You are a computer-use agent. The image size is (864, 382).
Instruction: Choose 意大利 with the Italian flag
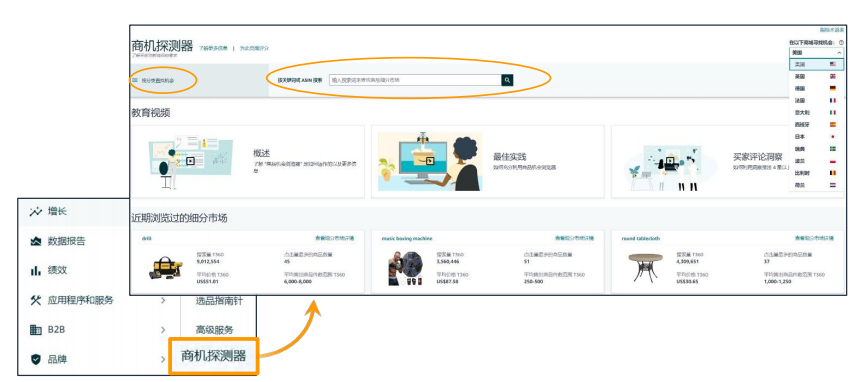pyautogui.click(x=816, y=112)
